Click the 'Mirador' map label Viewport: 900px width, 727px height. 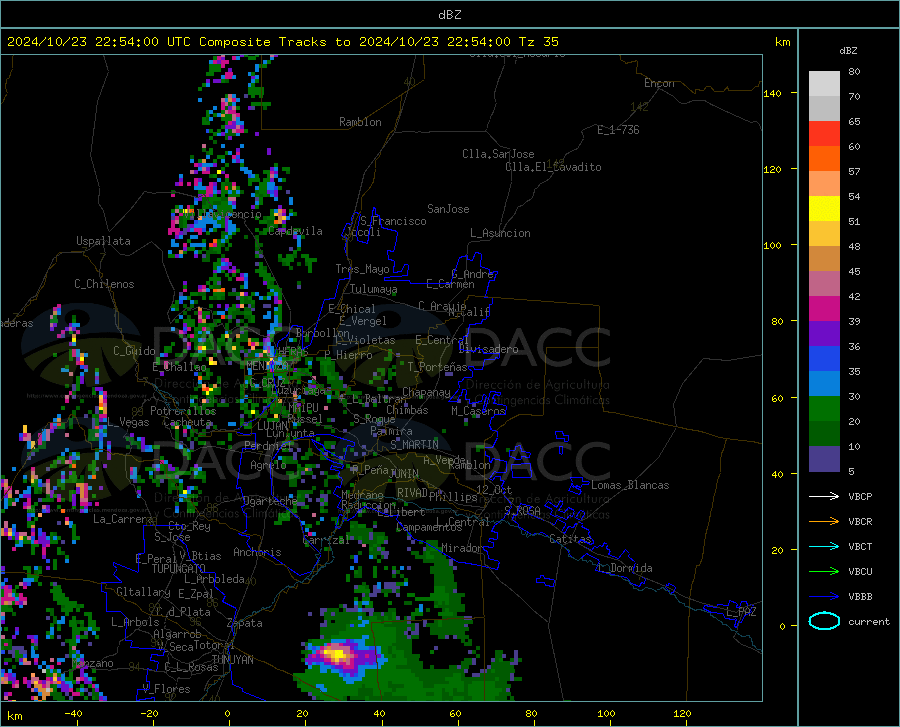pyautogui.click(x=462, y=548)
